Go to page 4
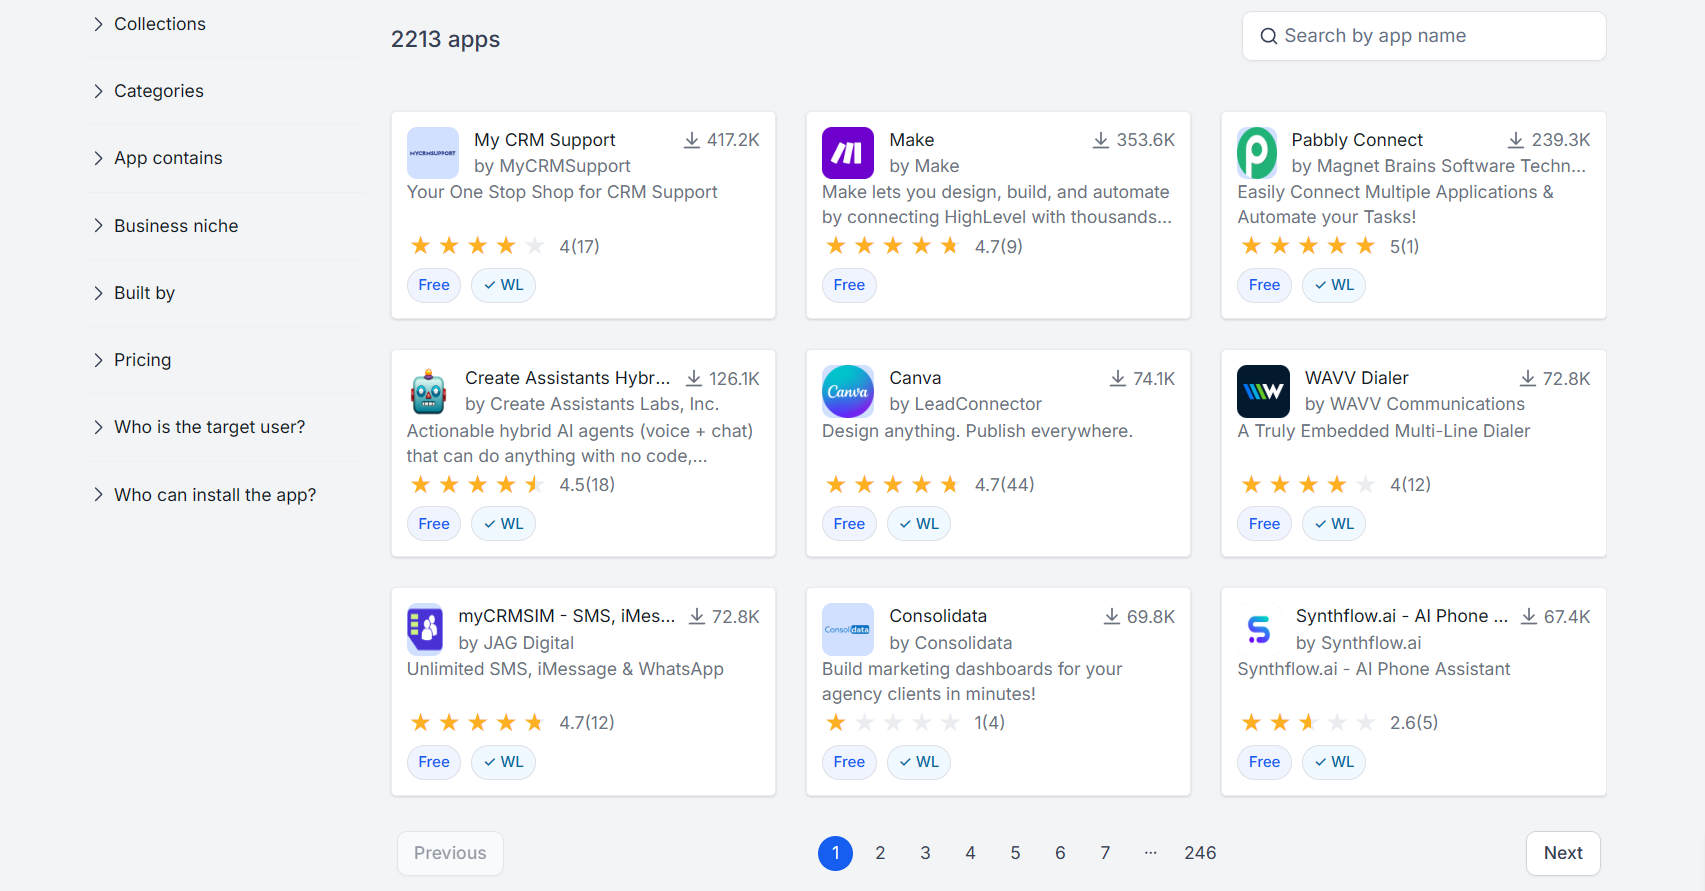Viewport: 1705px width, 891px height. coord(970,853)
